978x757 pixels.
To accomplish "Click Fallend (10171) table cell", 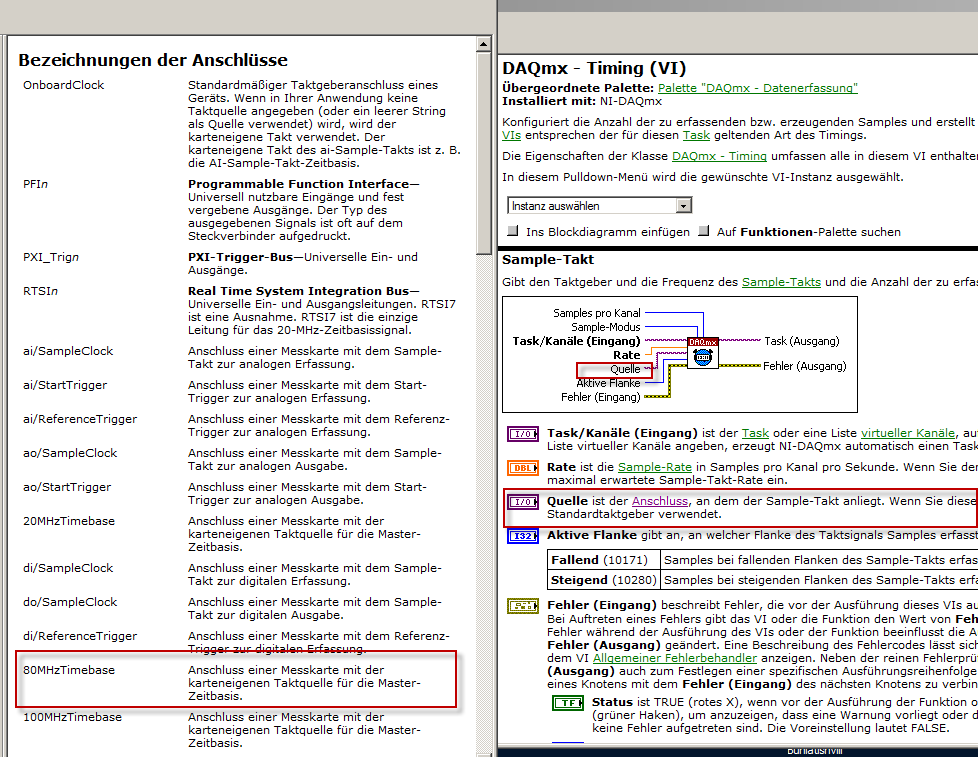I will coord(603,560).
